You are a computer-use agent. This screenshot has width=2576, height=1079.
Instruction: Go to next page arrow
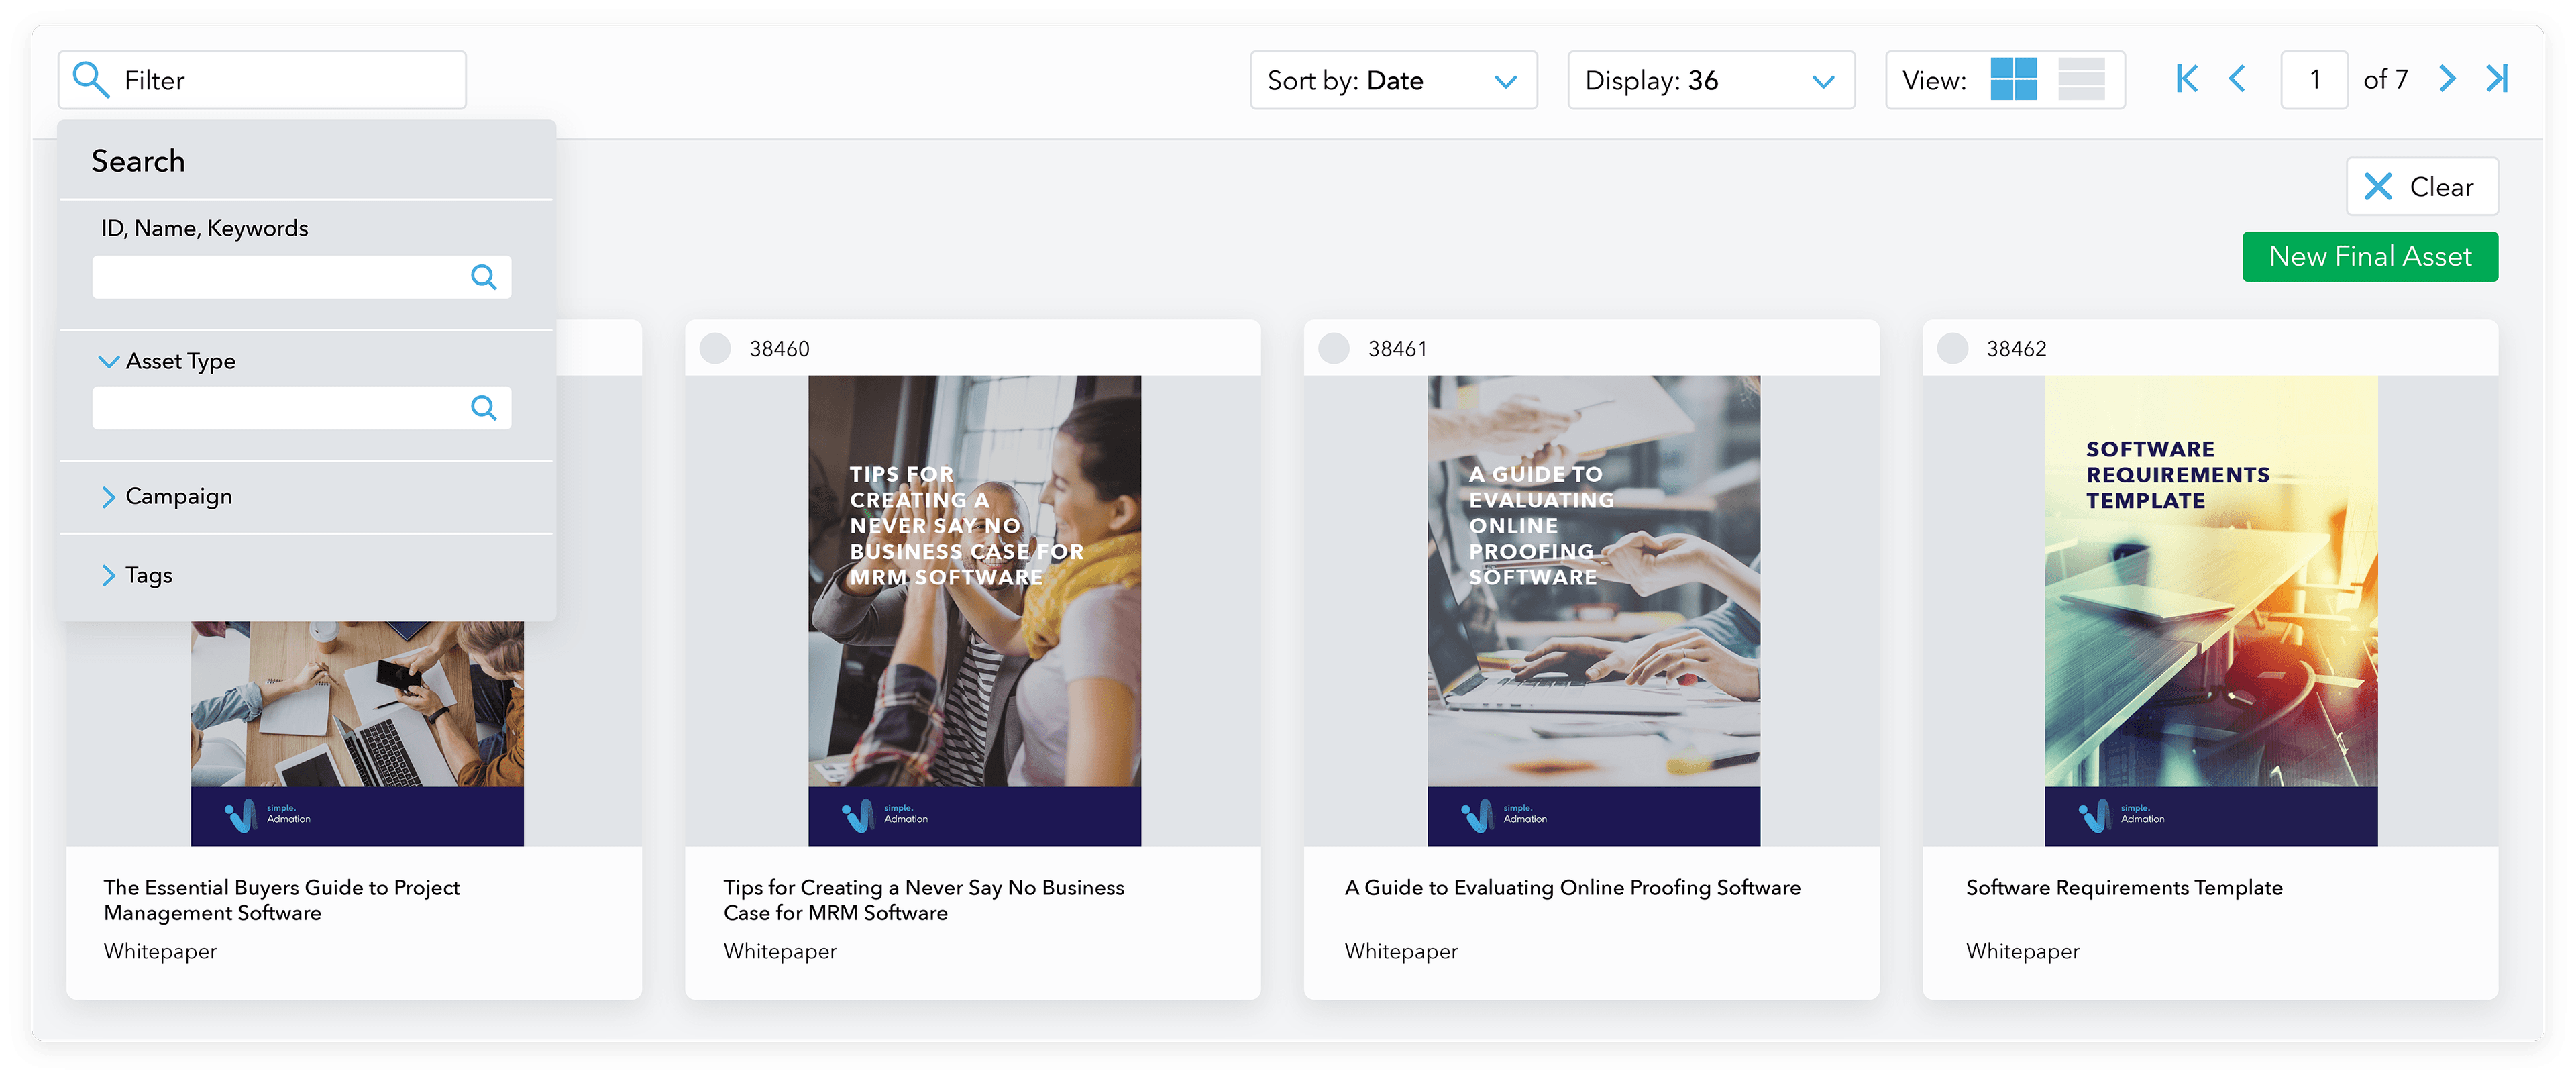coord(2446,79)
